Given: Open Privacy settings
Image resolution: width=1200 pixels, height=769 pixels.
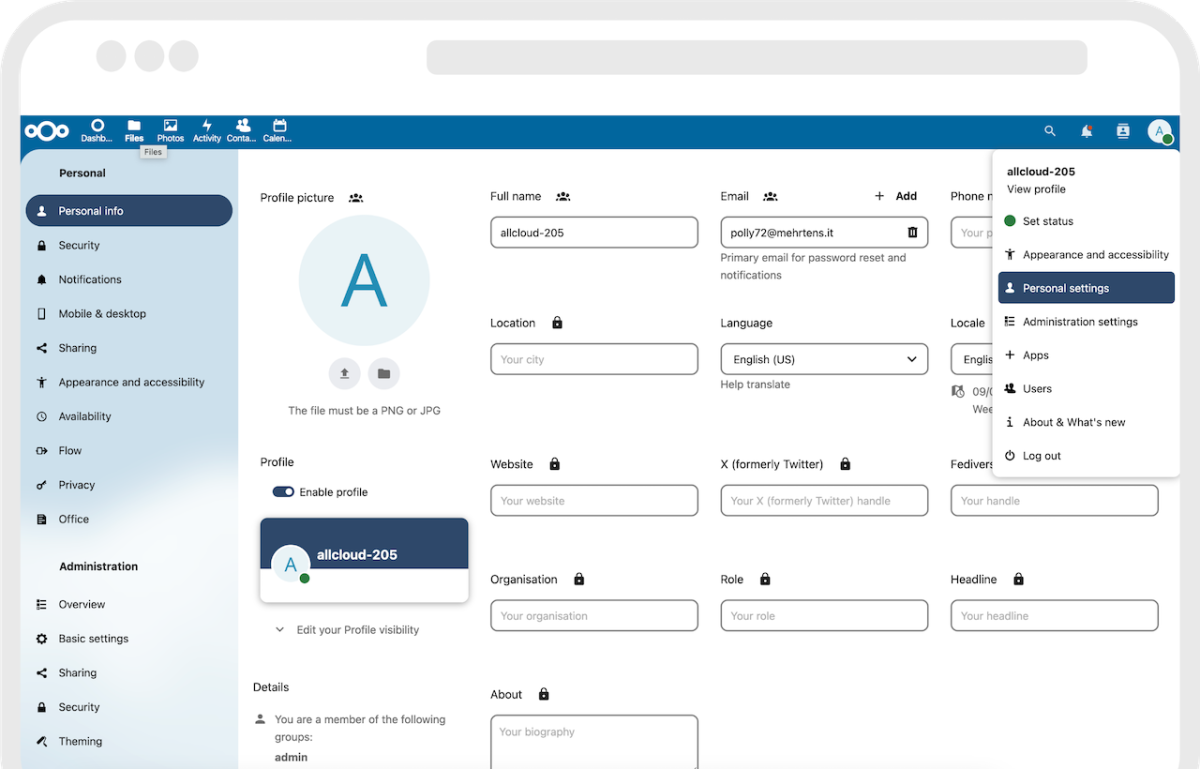Looking at the screenshot, I should coord(129,485).
